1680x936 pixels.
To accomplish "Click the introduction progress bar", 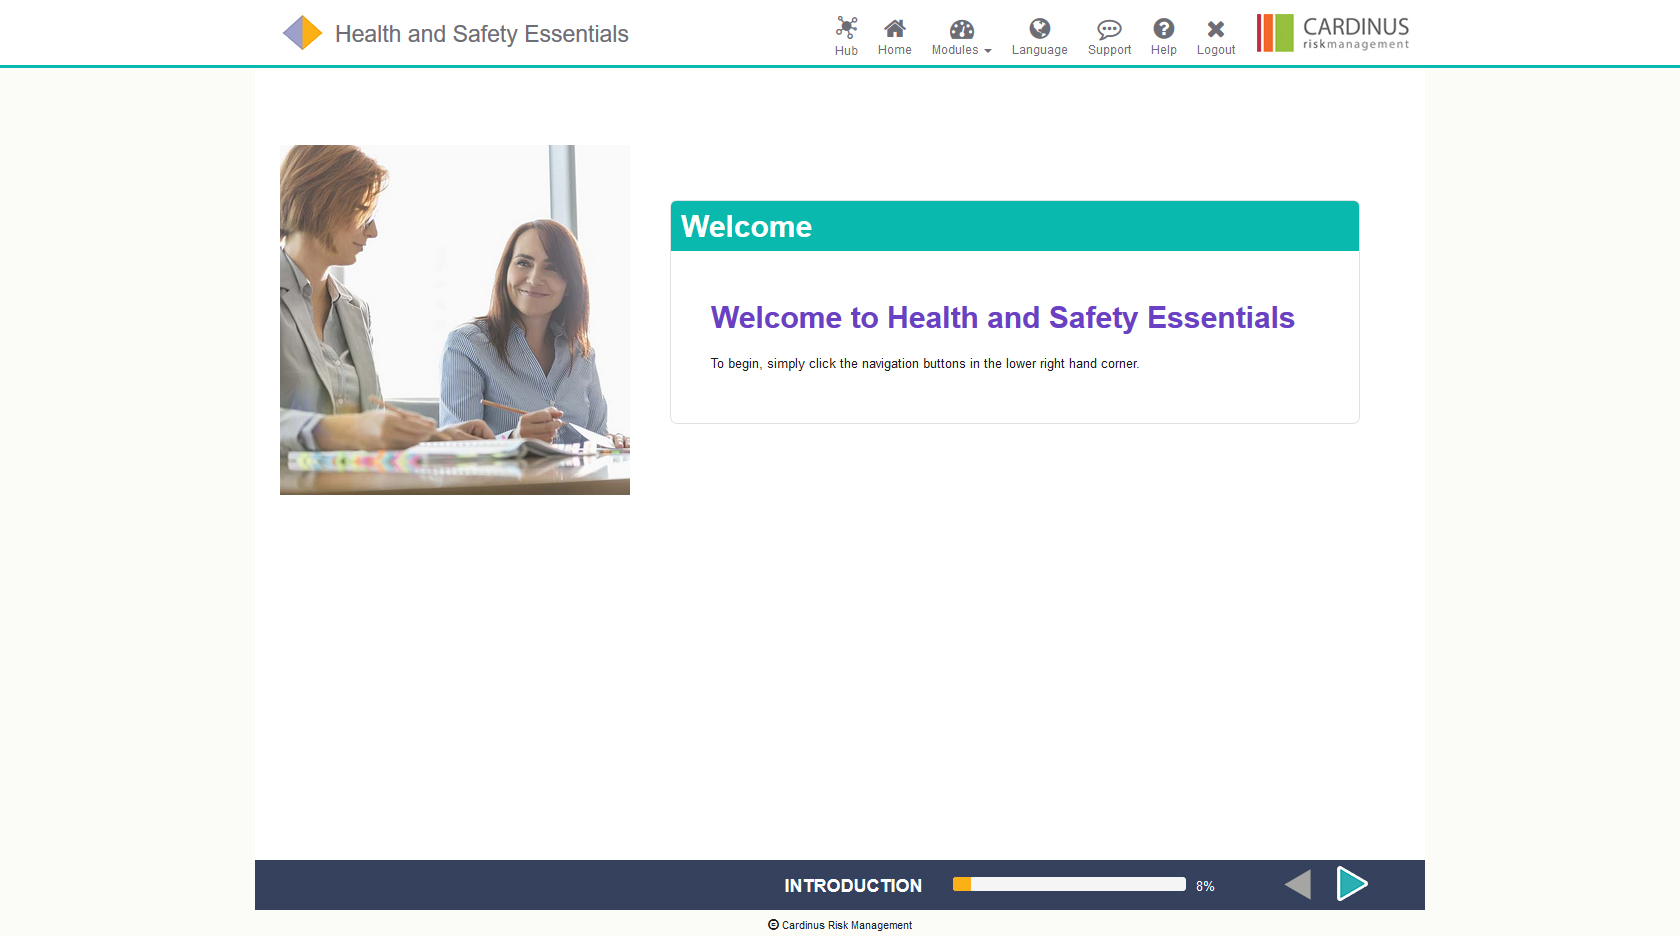I will (x=1069, y=884).
